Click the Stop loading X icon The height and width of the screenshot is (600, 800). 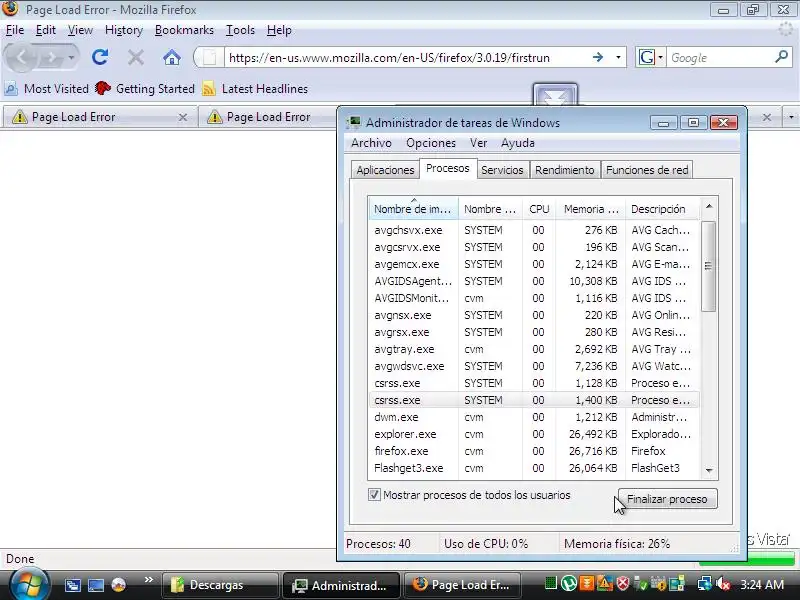point(136,58)
